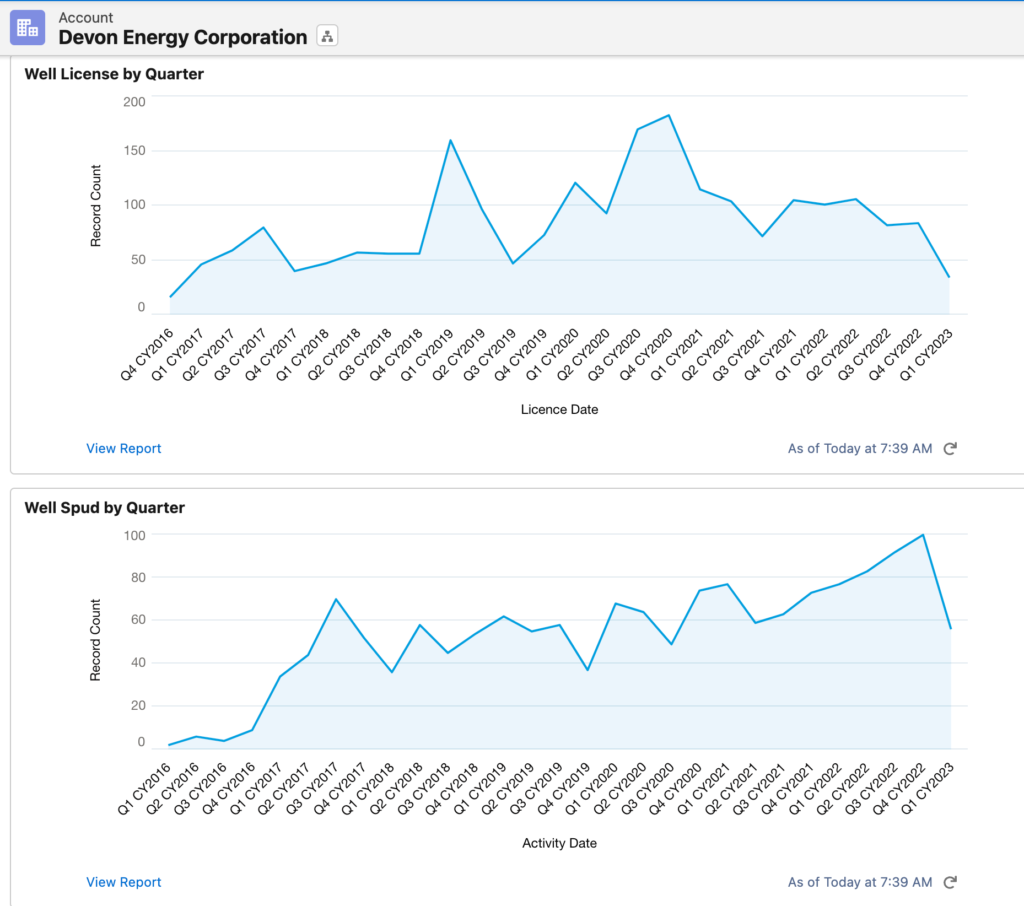Screen dimensions: 1024x906
Task: Open View Report for Well Spud chart
Action: tap(123, 882)
